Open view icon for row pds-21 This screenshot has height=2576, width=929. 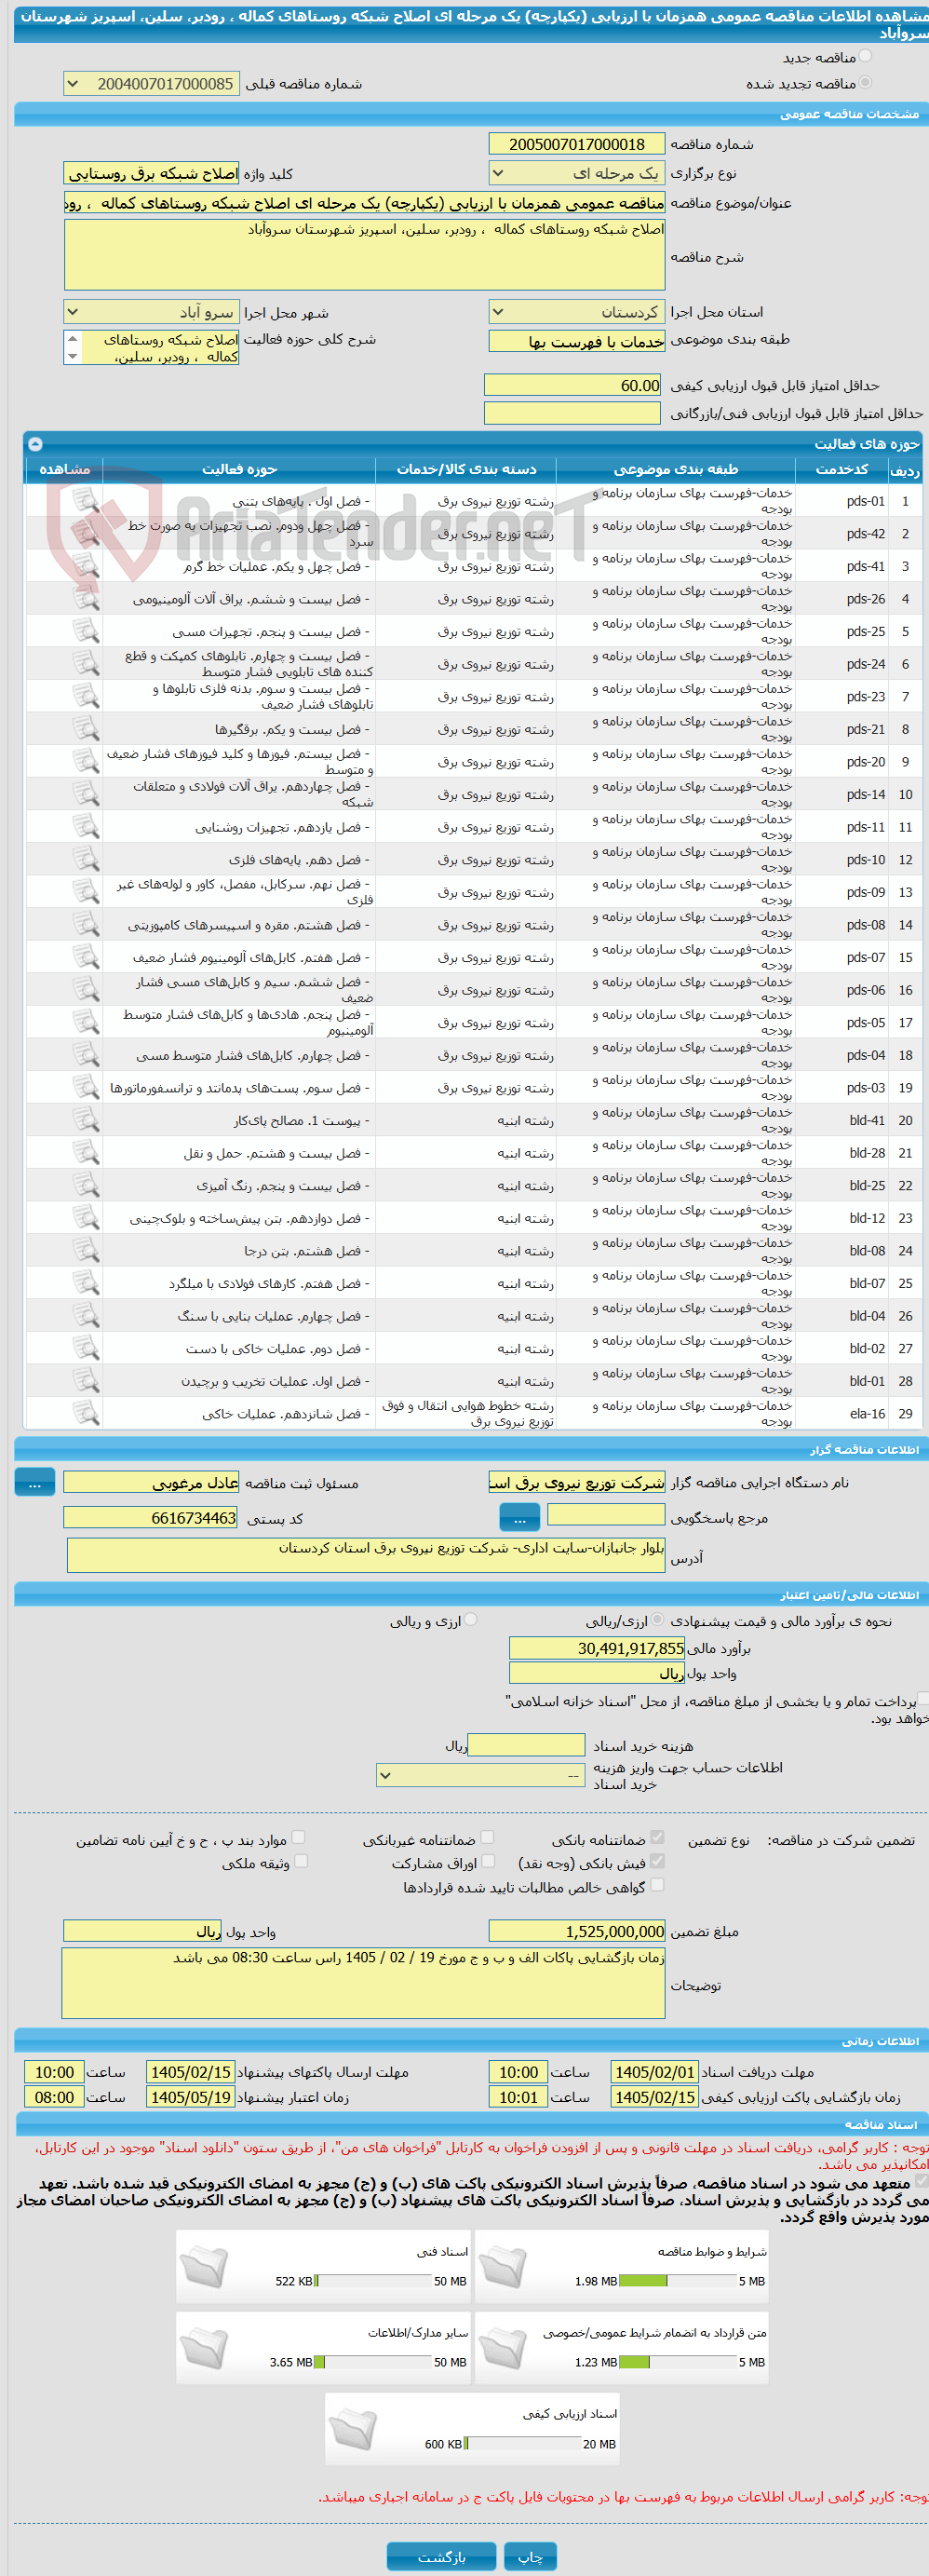(x=86, y=729)
